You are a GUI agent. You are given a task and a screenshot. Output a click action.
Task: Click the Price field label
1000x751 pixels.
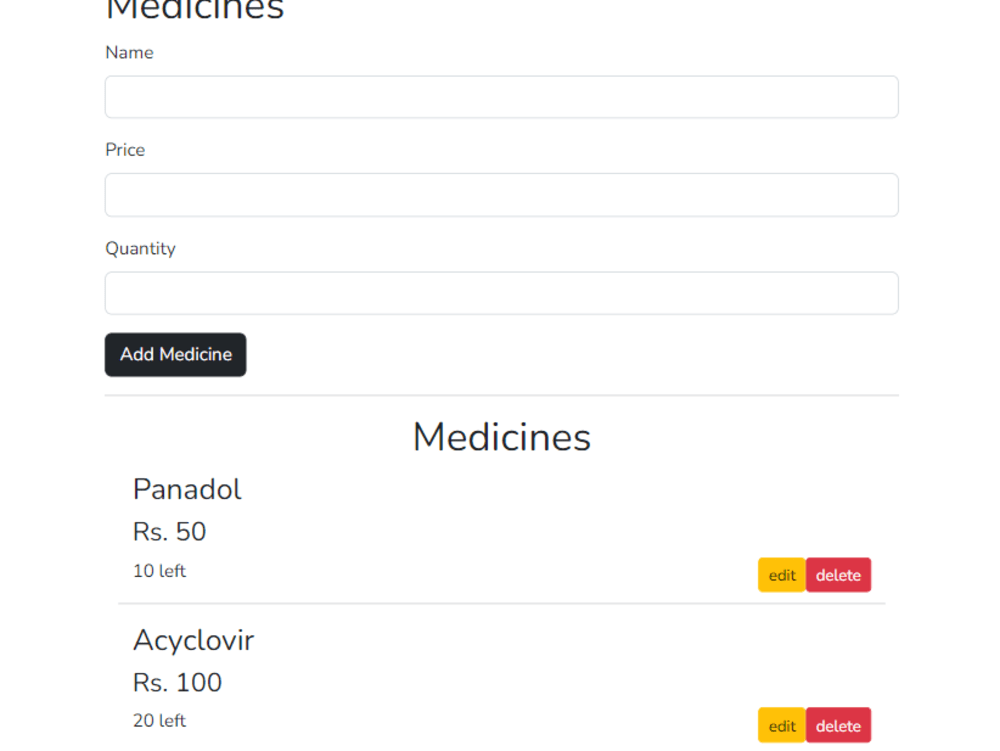tap(126, 150)
